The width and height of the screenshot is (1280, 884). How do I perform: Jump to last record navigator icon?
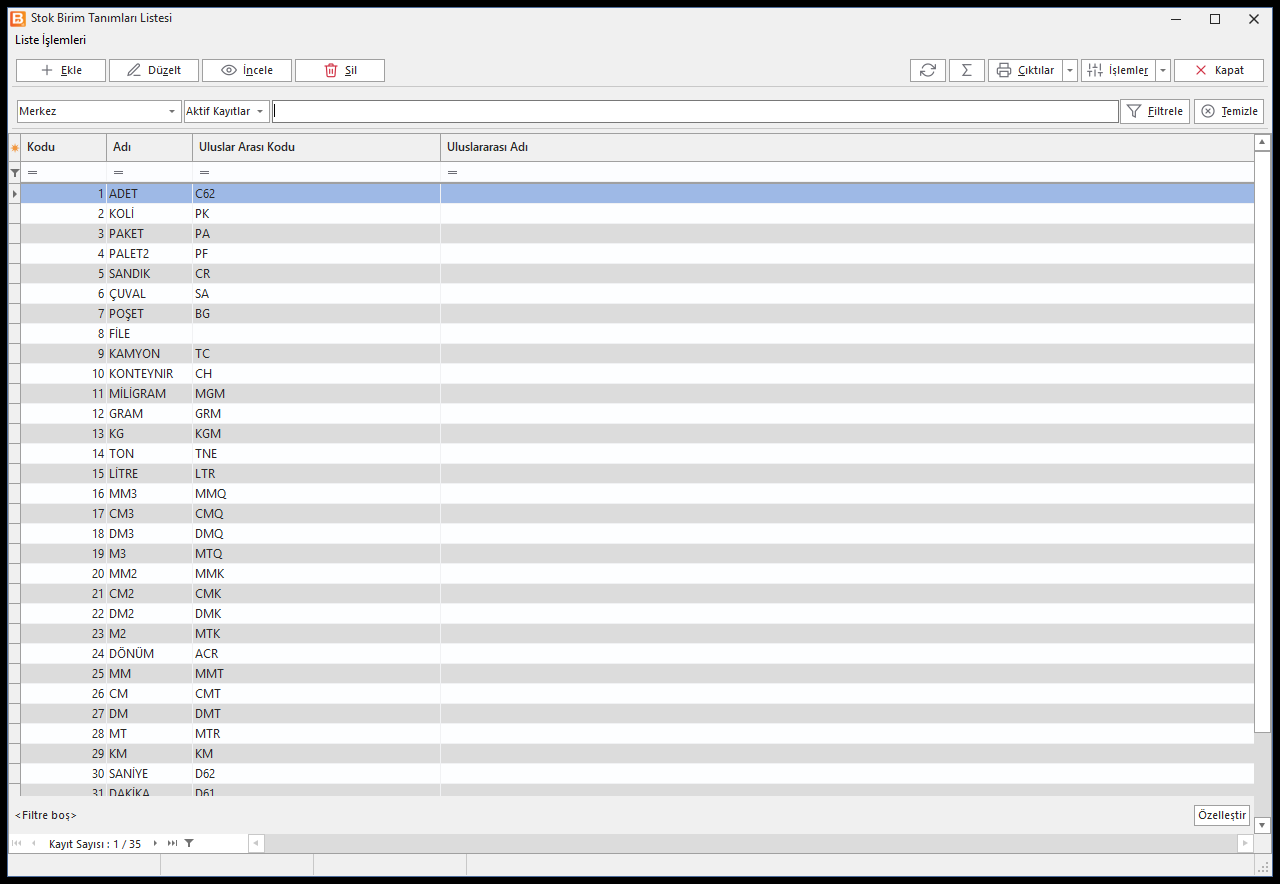click(172, 843)
